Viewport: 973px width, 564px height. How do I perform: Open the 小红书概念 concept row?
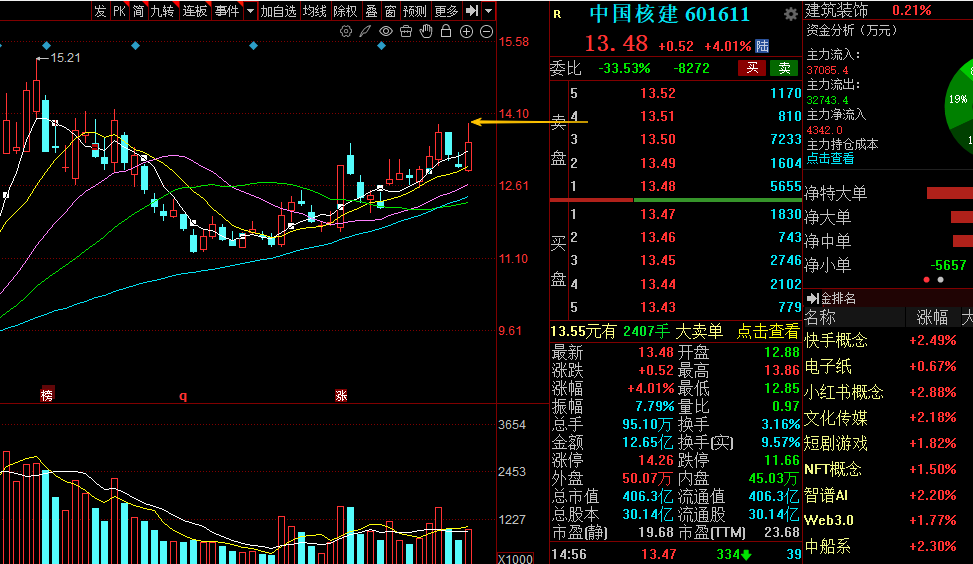(x=888, y=392)
